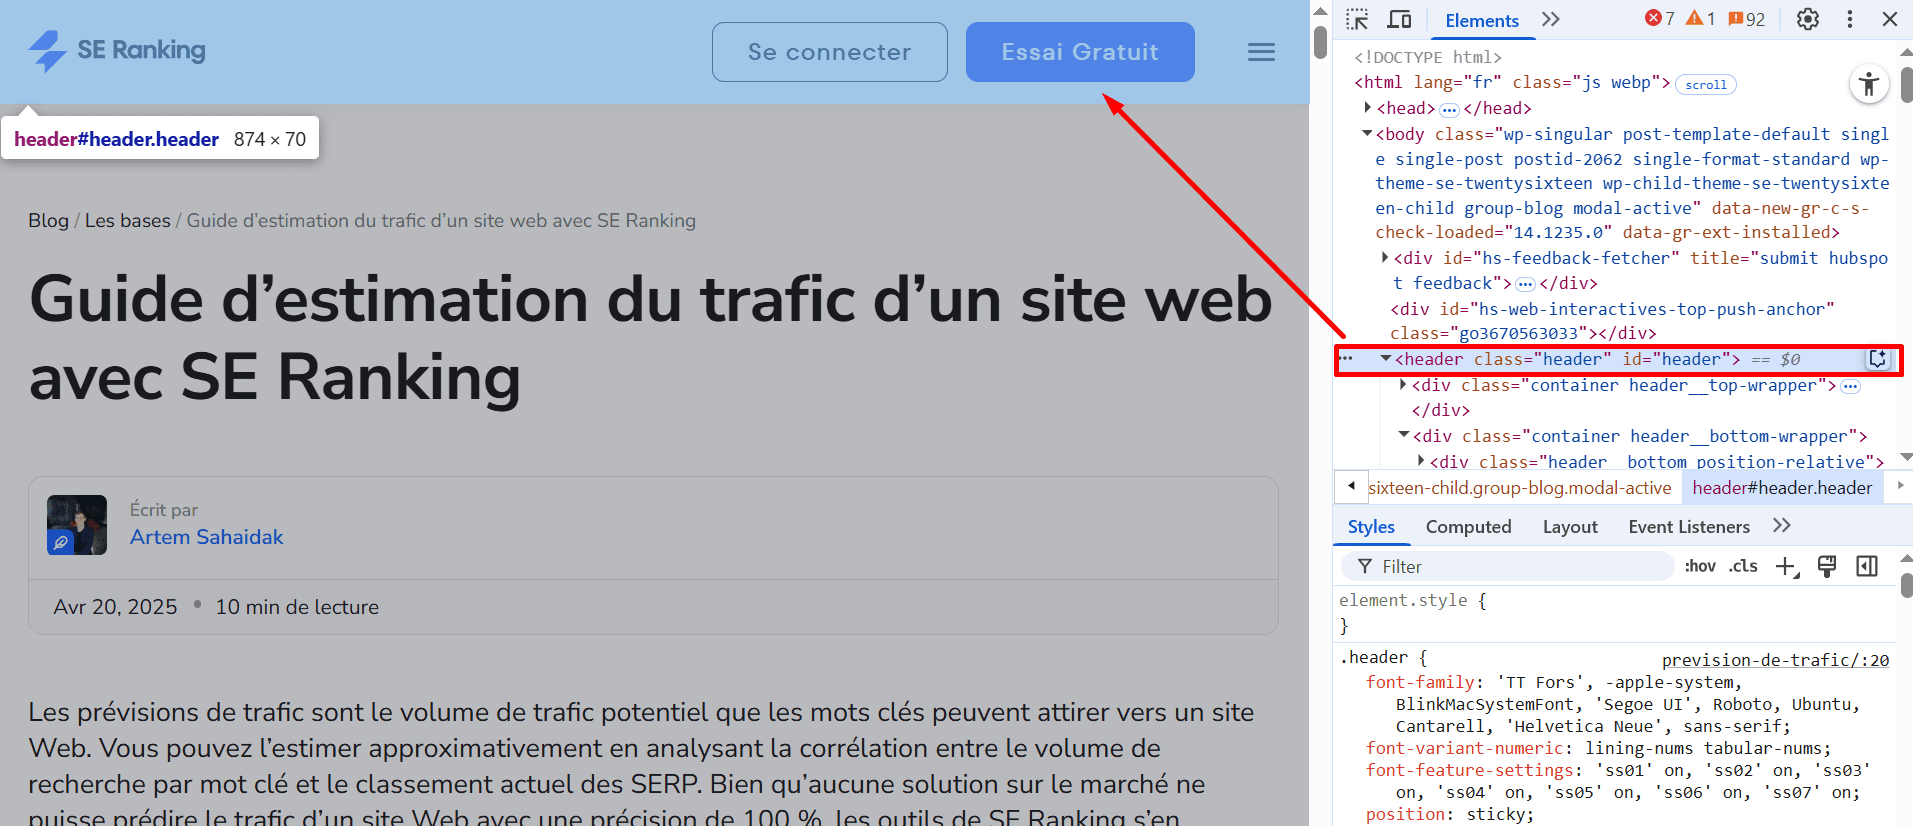Select header#header.header breadcrumb in DevTools
The image size is (1913, 826).
(1782, 488)
